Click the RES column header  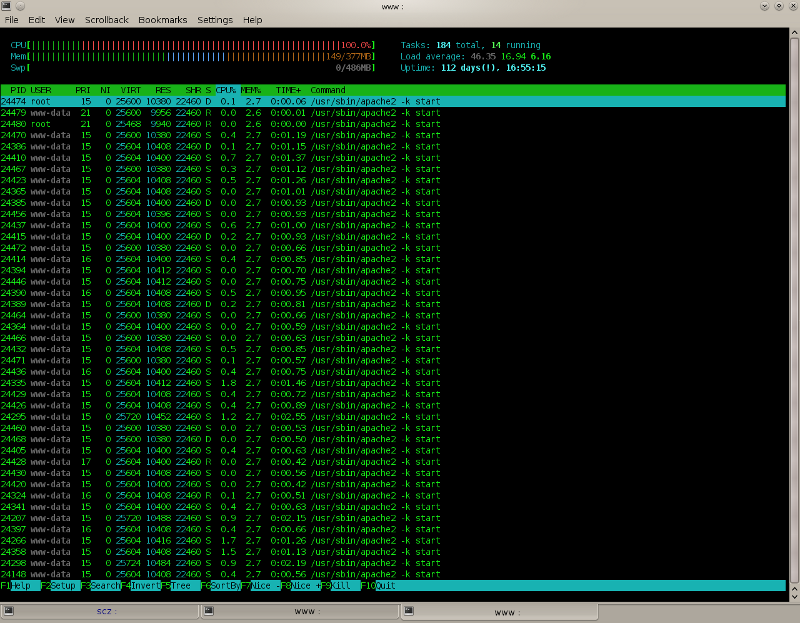click(163, 90)
